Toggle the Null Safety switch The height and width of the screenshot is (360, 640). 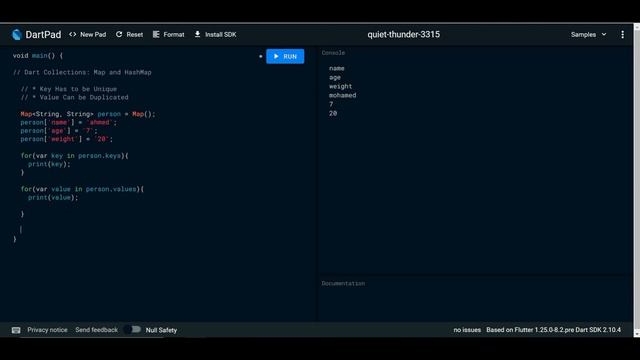point(133,329)
